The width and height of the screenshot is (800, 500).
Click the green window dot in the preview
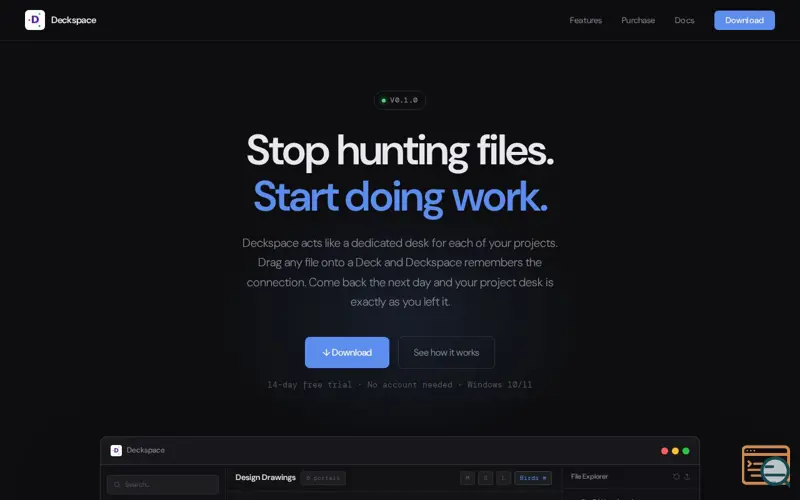686,451
